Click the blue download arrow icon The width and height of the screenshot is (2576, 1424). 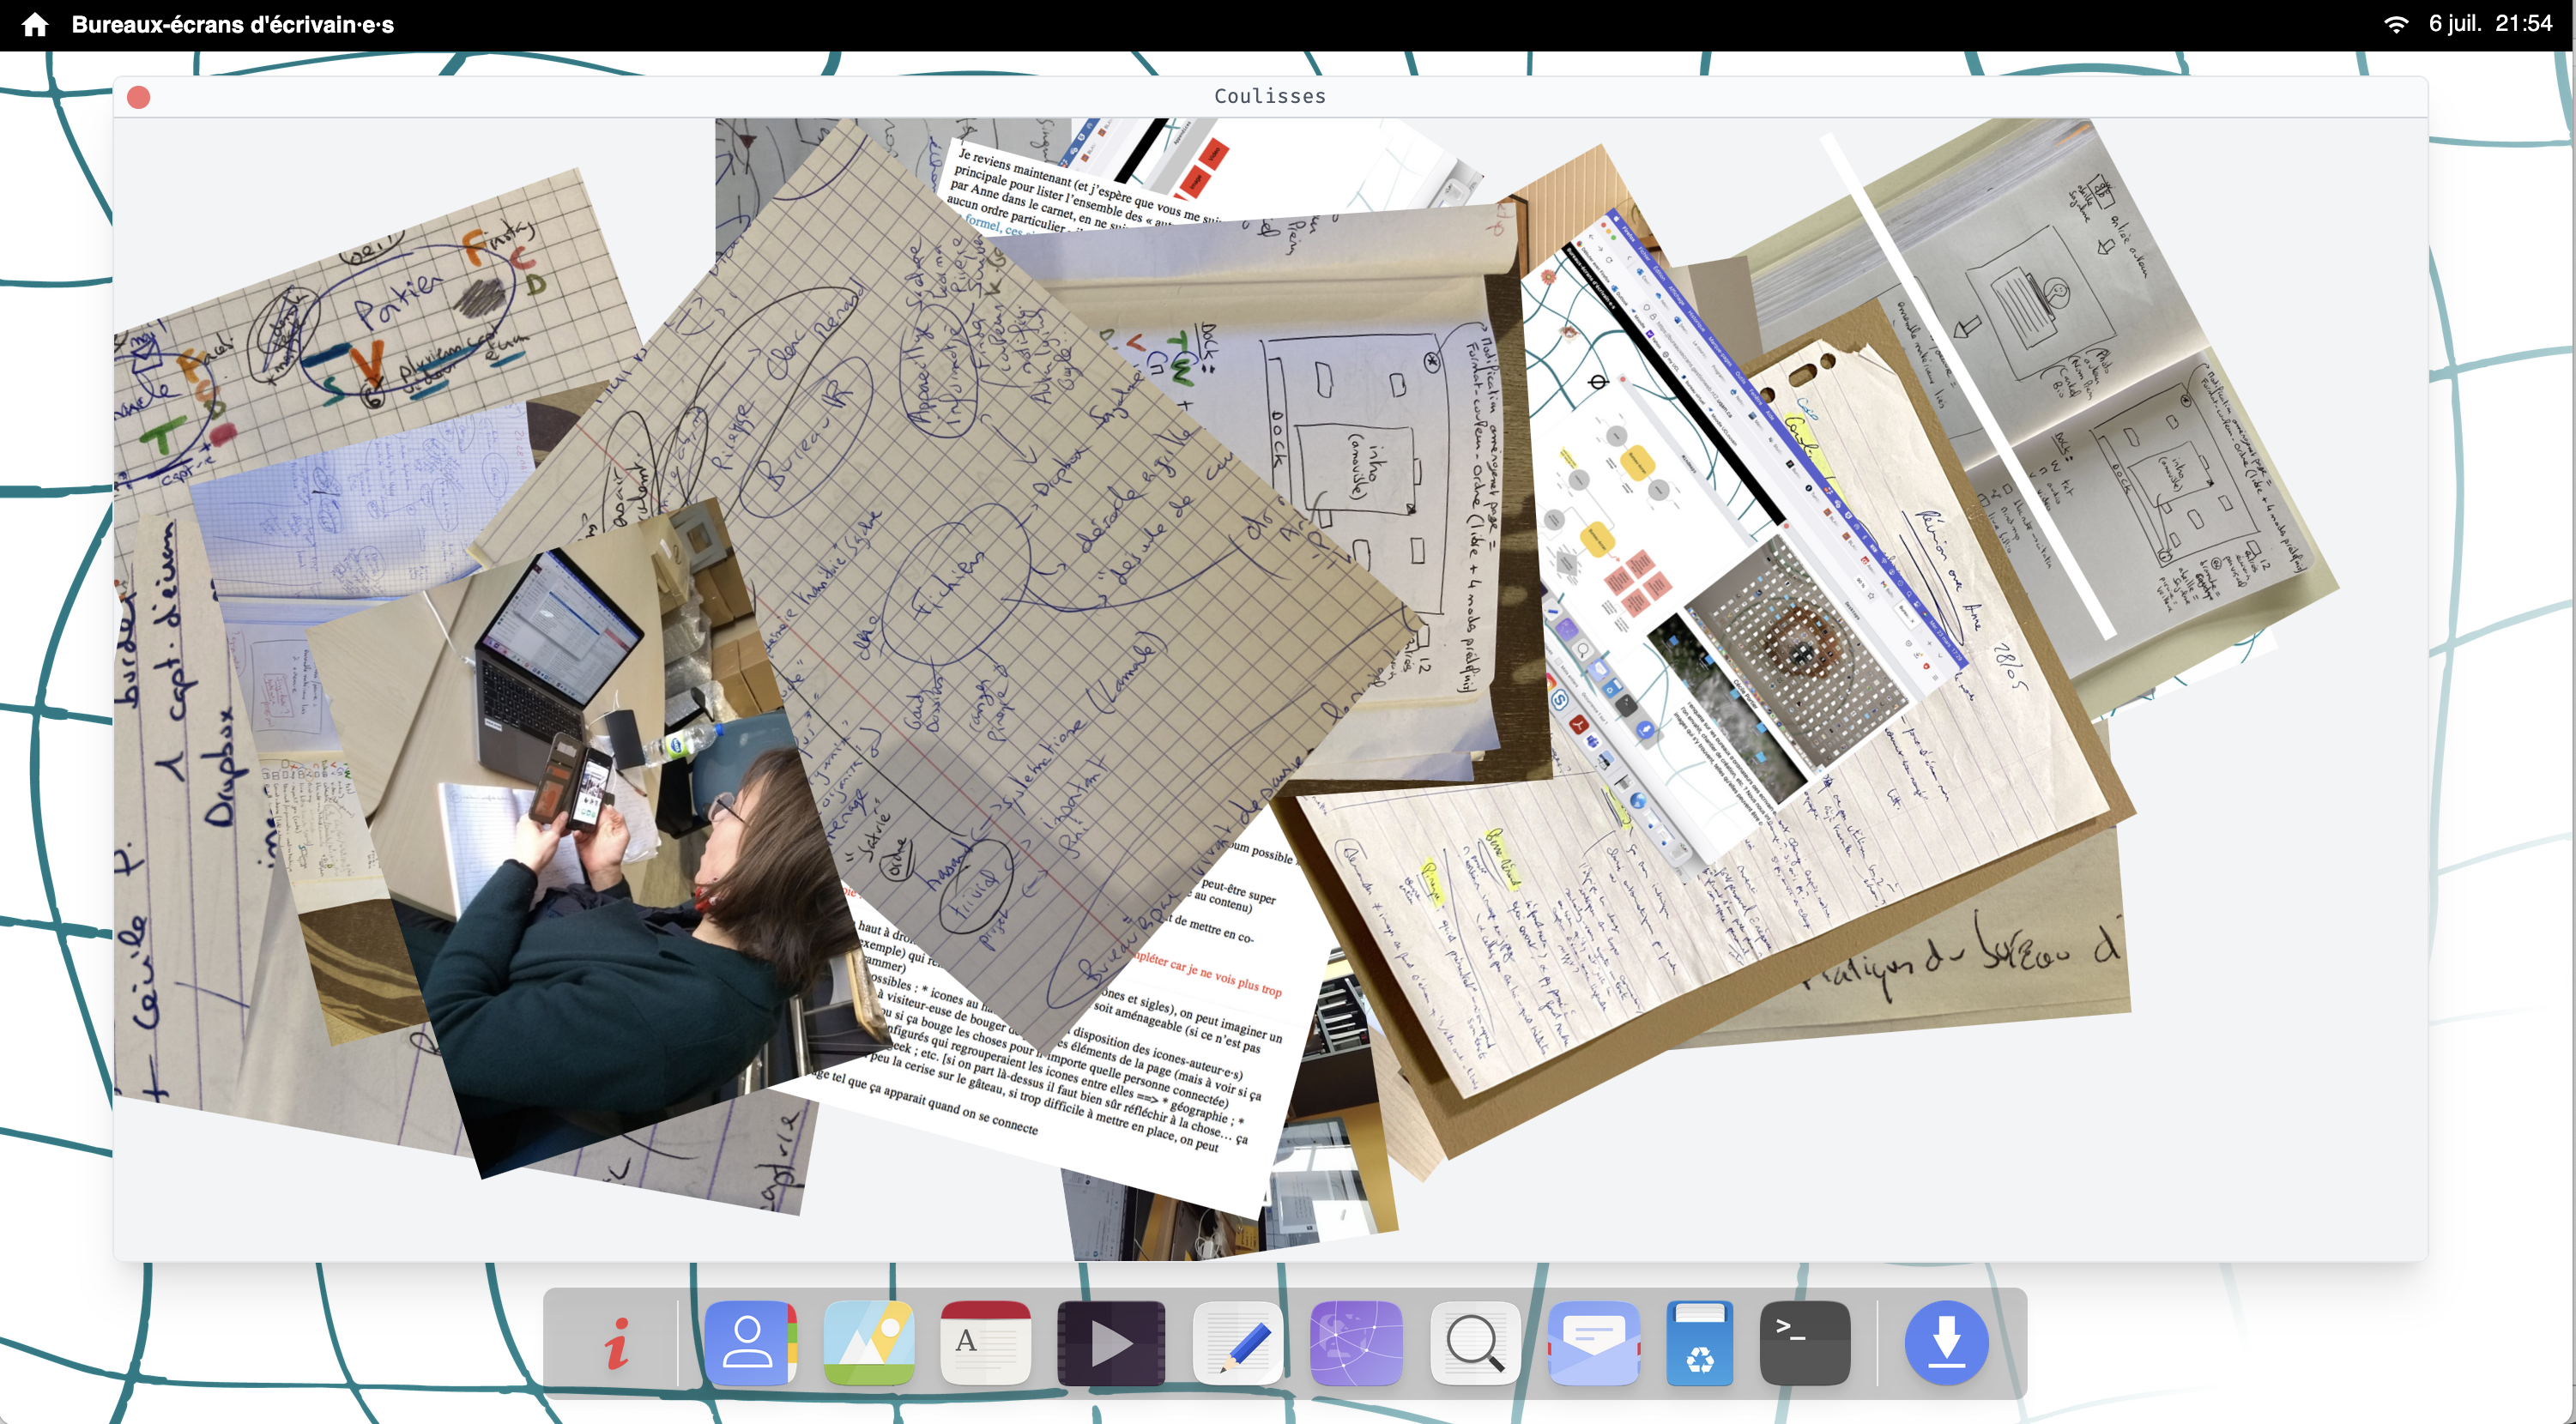coord(1946,1343)
